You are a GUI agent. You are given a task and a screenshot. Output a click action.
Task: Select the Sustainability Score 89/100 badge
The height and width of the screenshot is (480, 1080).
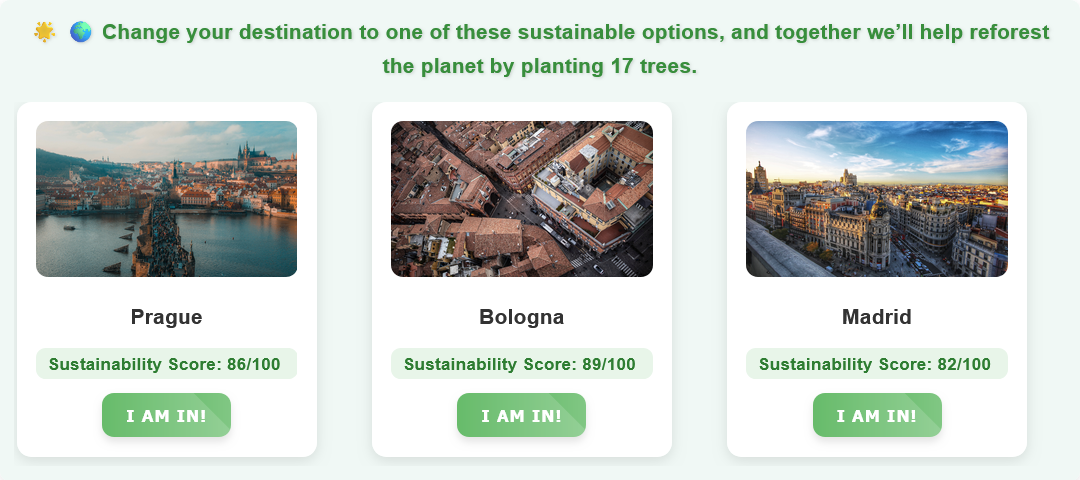coord(521,364)
